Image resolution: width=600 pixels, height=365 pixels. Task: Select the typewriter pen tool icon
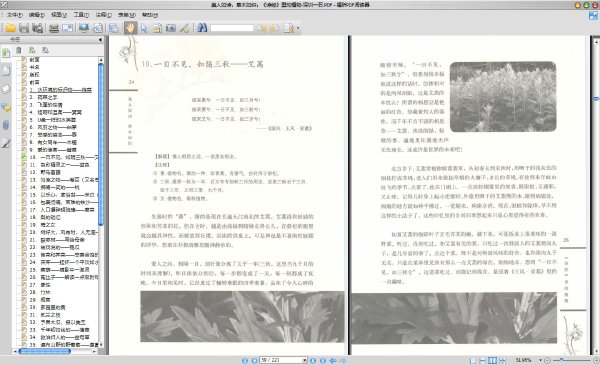click(184, 28)
